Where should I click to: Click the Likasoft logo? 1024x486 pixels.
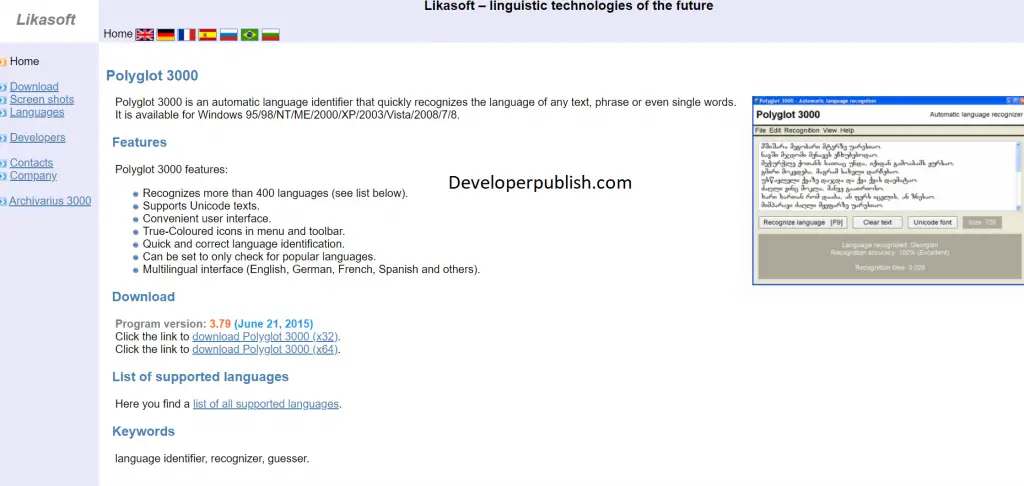click(46, 20)
